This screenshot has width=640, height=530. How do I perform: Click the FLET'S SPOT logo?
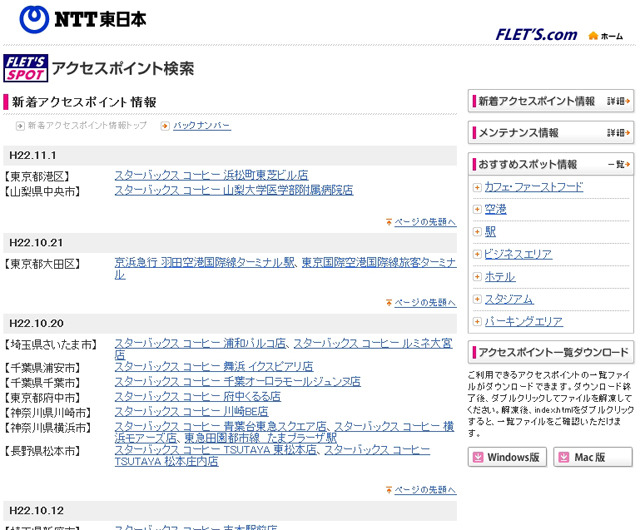26,68
